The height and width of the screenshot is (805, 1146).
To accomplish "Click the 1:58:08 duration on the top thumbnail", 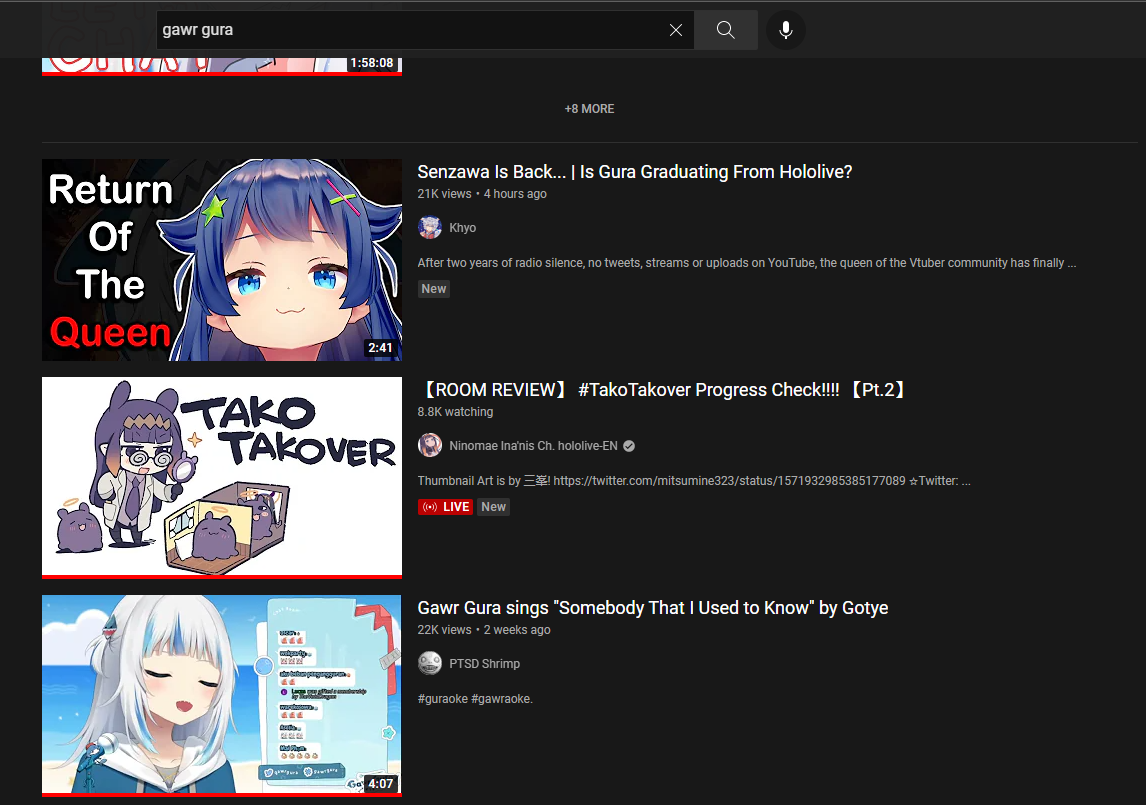I will (371, 63).
